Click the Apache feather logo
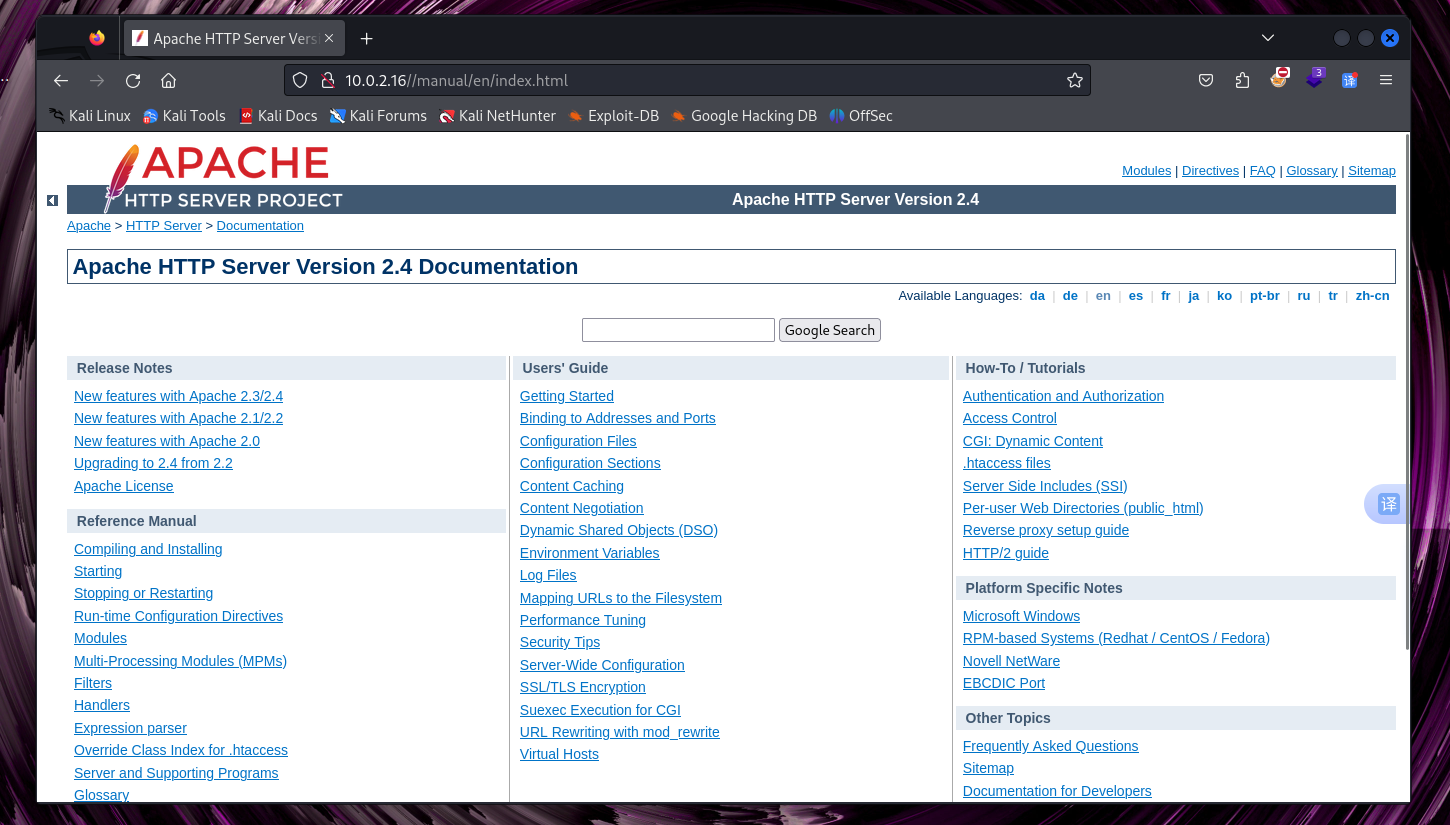This screenshot has width=1450, height=825. coord(121,178)
